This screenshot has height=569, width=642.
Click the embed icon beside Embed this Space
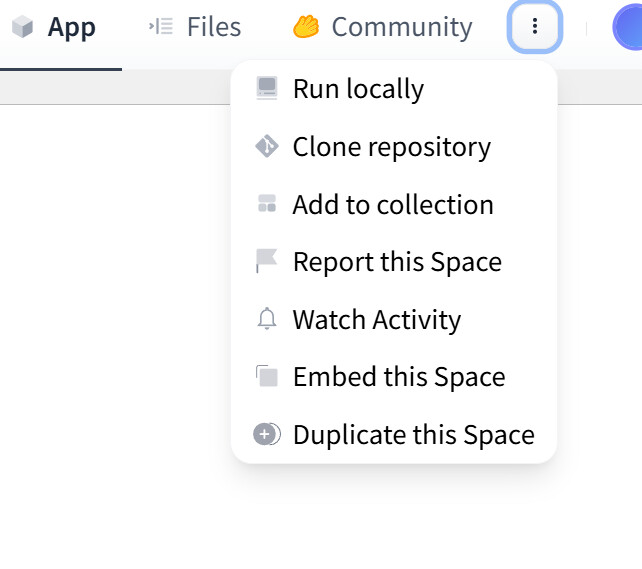pyautogui.click(x=266, y=377)
